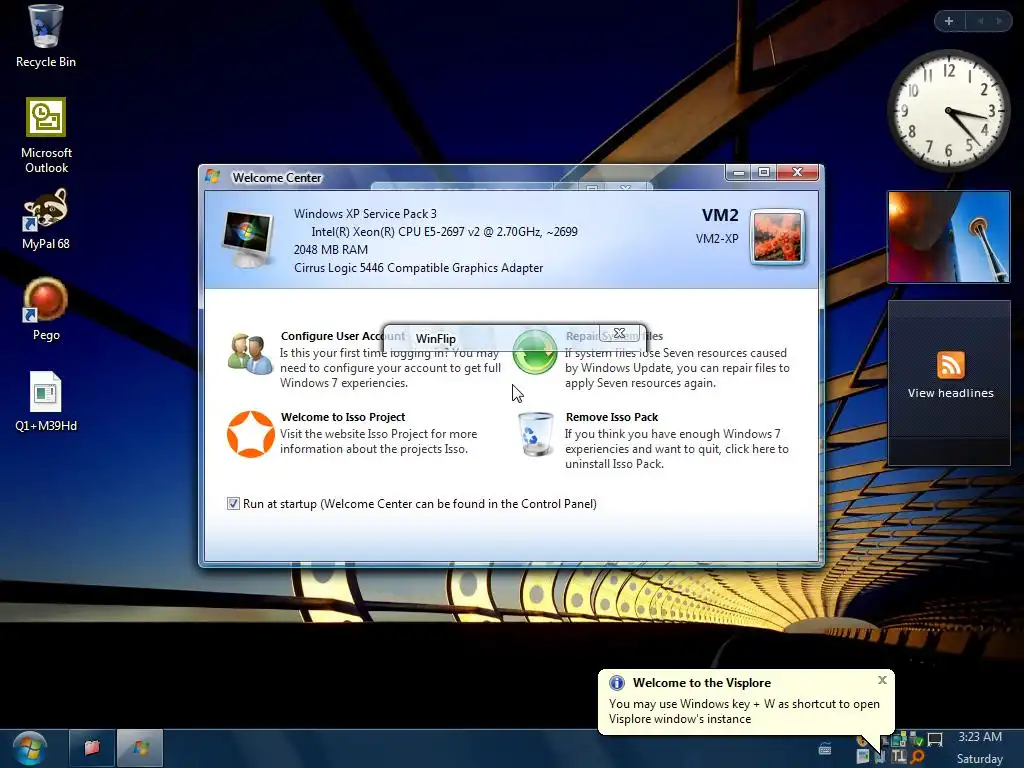Click the Configure User Account people icon

coord(249,353)
